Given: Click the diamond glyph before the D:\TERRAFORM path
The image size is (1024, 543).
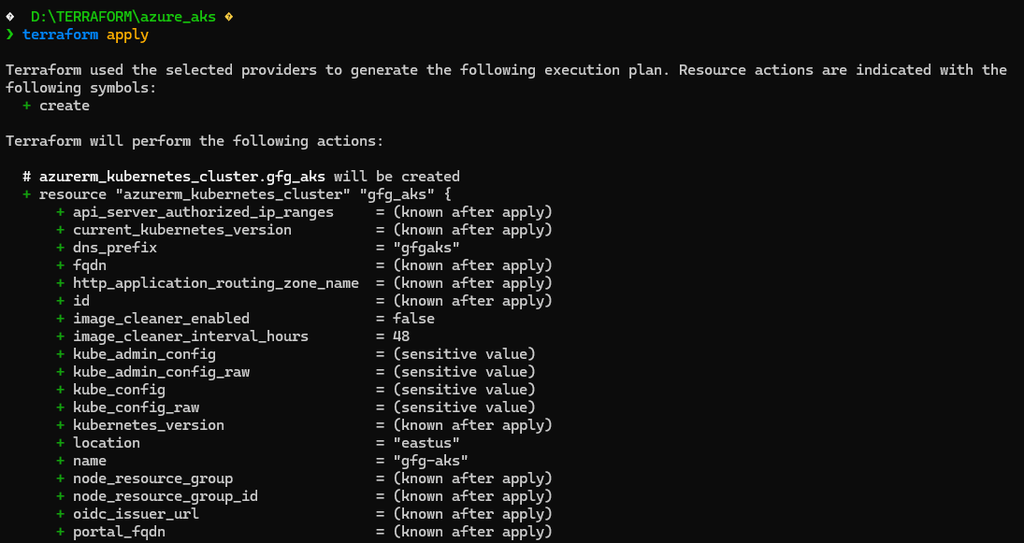Looking at the screenshot, I should coord(10,17).
